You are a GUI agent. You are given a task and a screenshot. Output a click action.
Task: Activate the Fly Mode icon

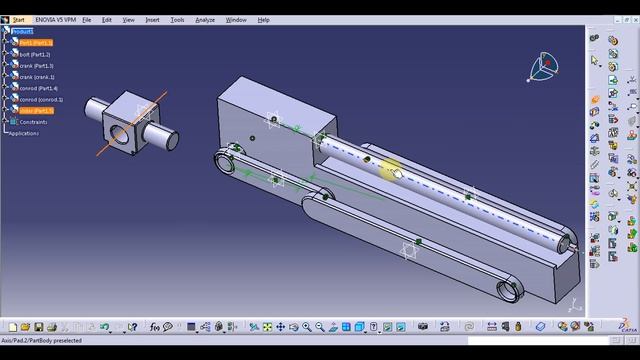254,327
